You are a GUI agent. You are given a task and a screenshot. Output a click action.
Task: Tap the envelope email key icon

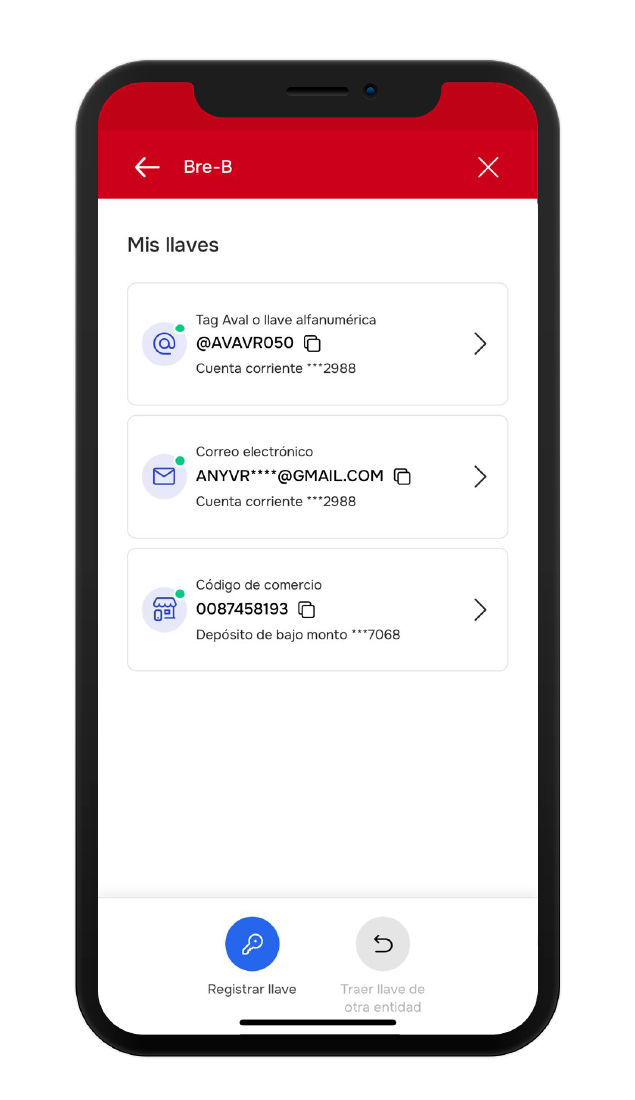coord(164,477)
